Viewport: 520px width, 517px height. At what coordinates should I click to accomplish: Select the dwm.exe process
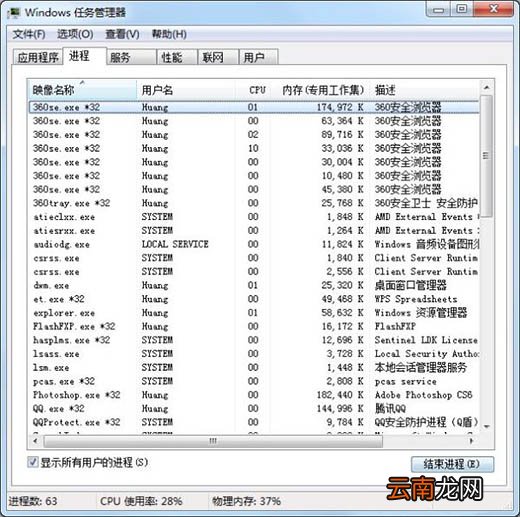[254, 285]
